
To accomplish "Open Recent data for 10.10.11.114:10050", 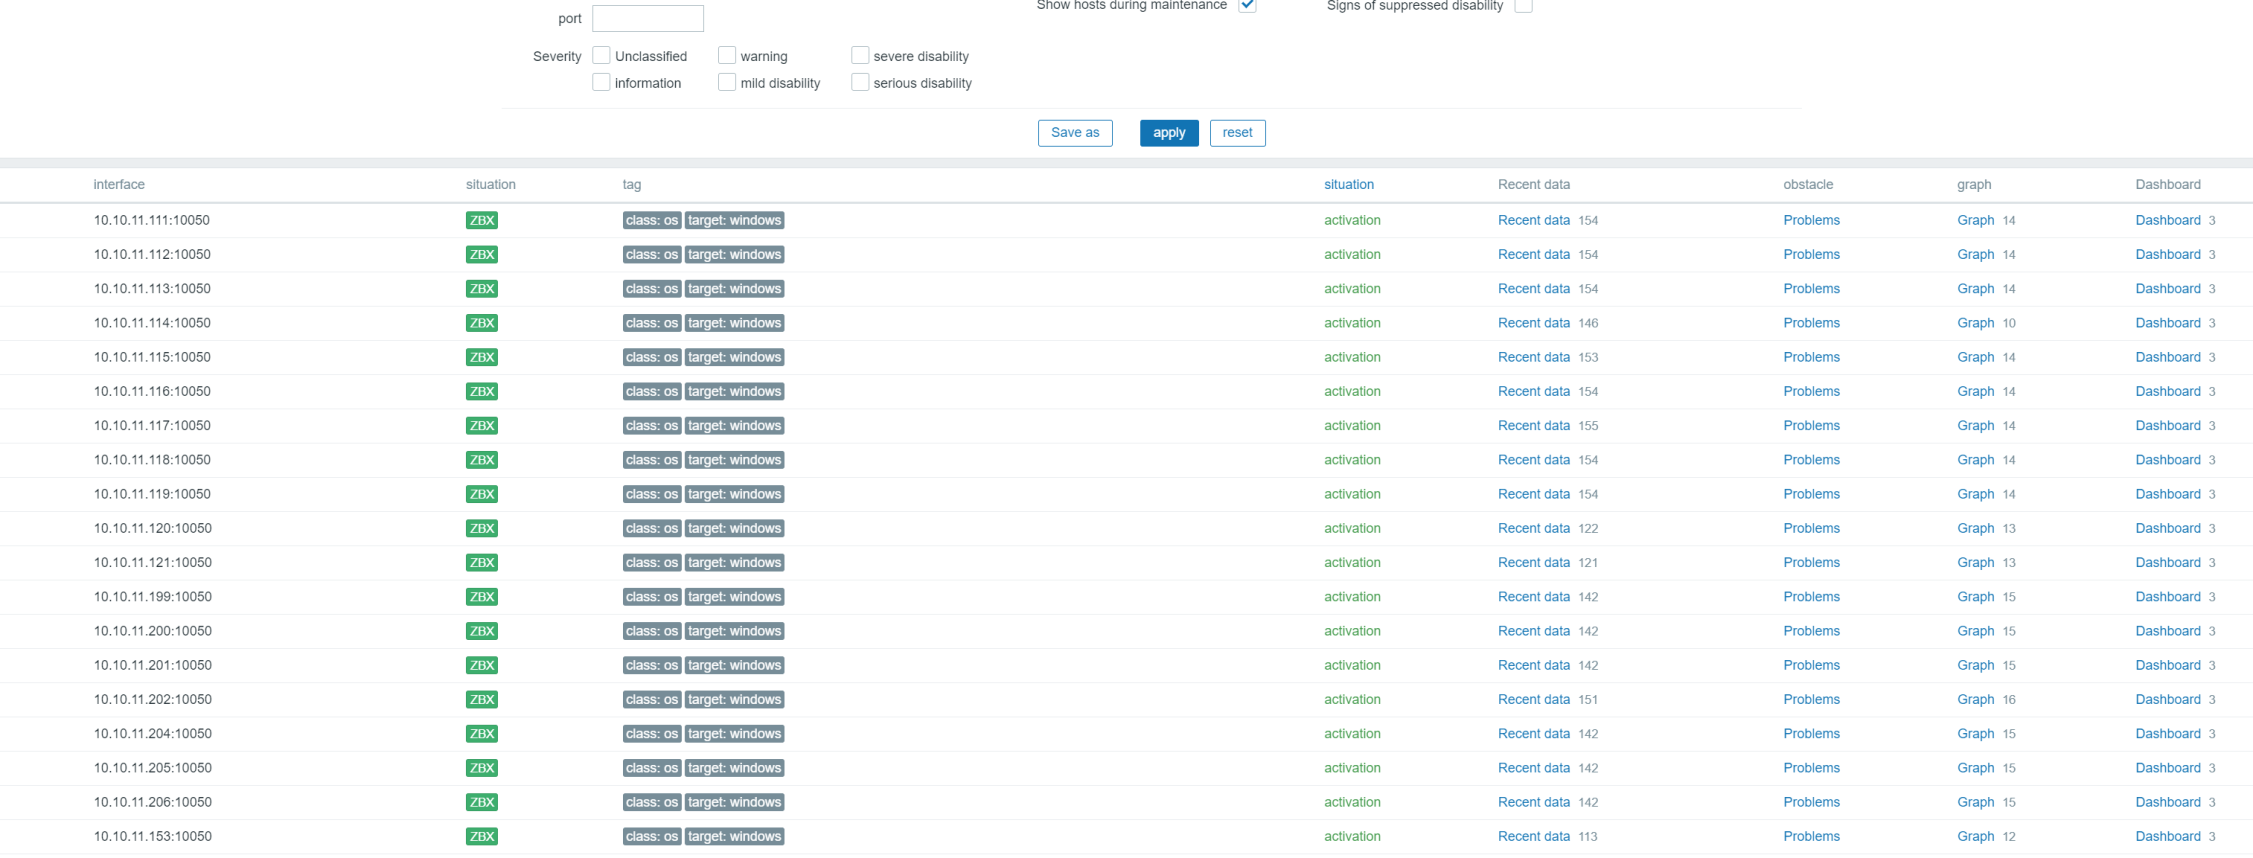I will click(1533, 323).
